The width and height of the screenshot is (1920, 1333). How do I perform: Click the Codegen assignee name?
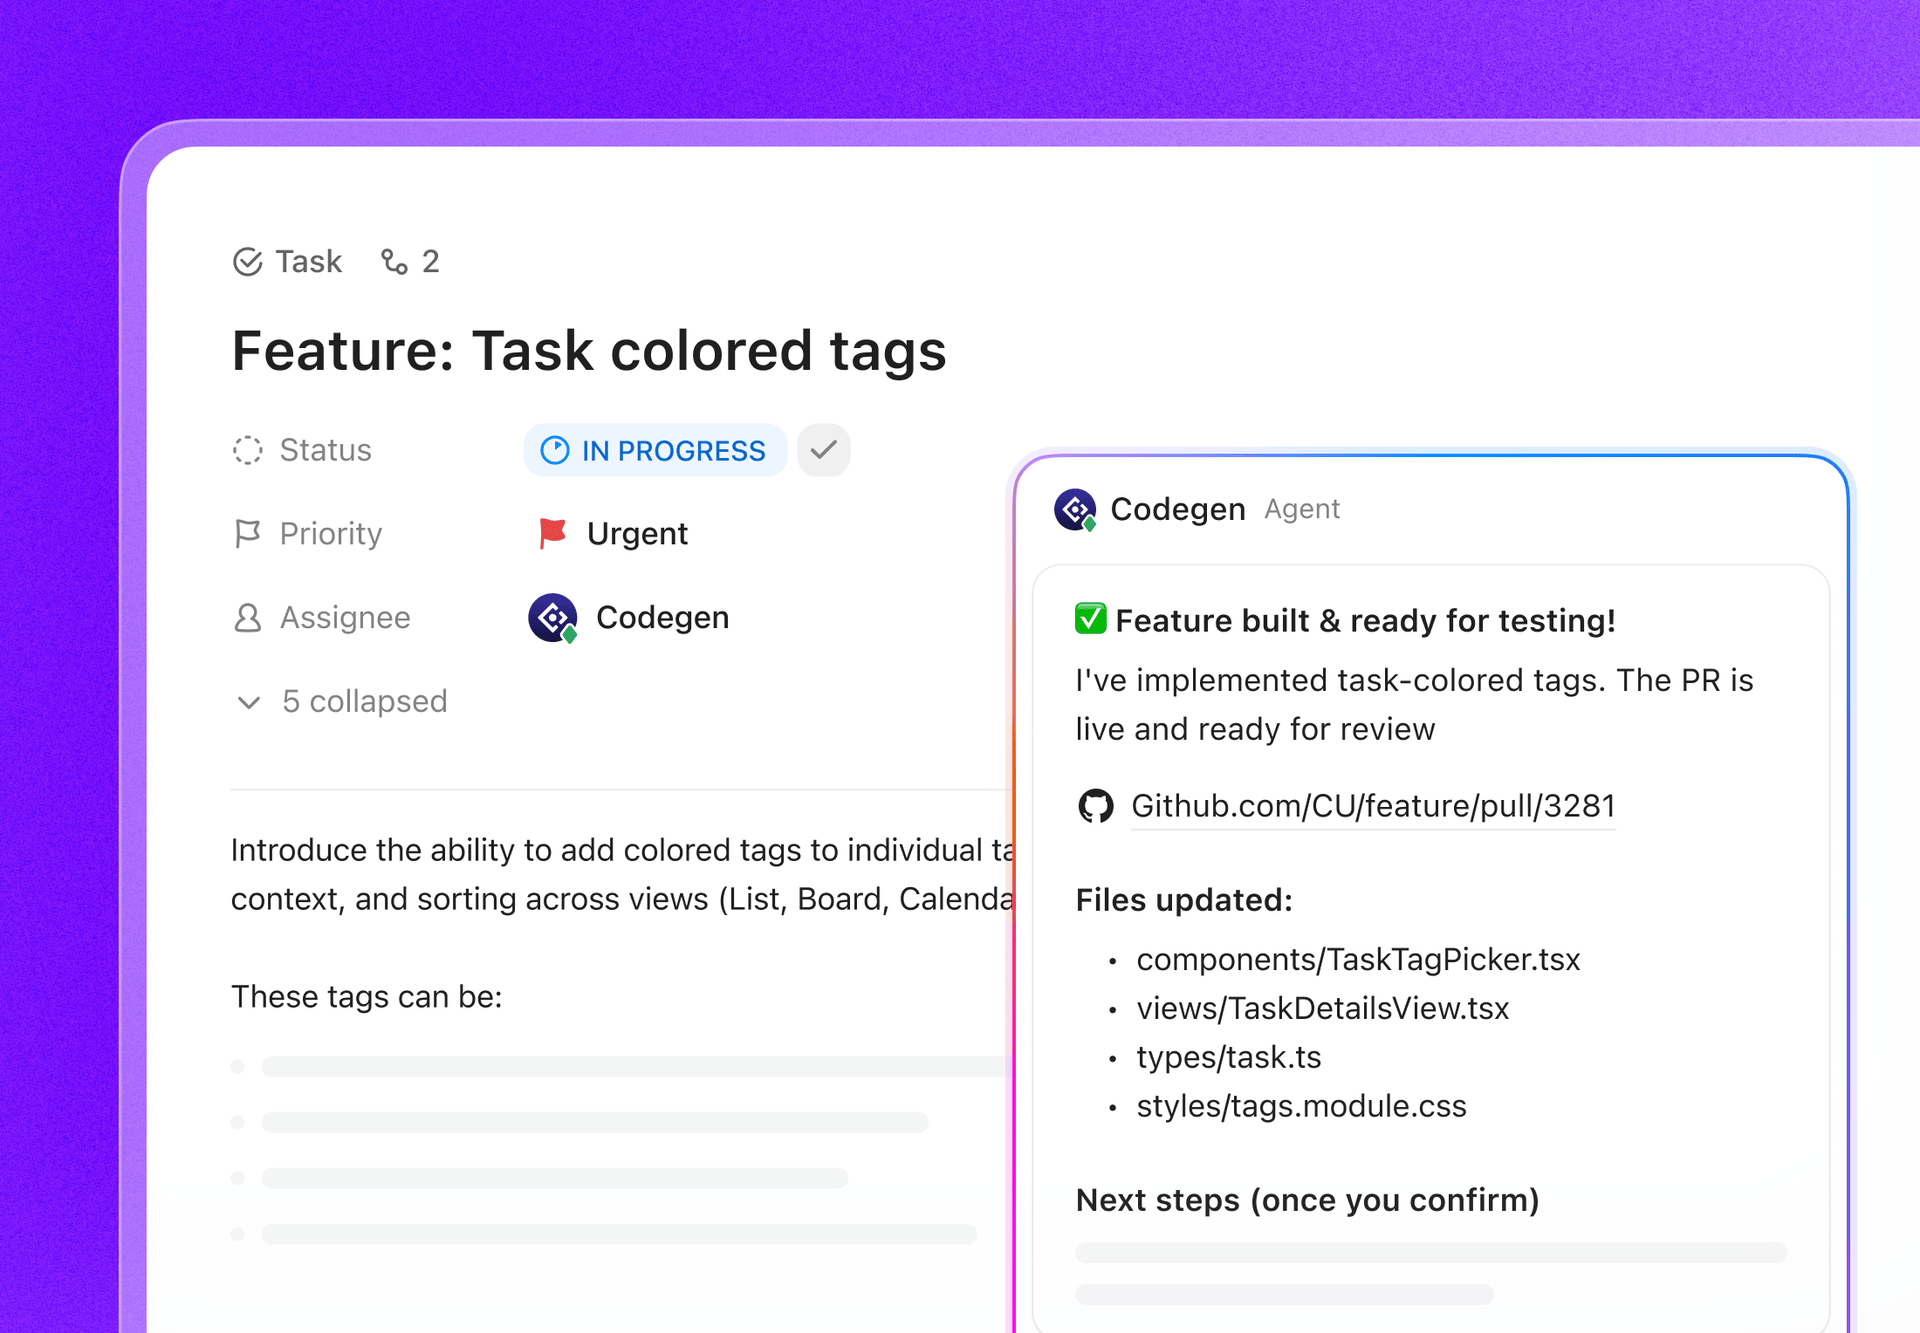[x=663, y=617]
